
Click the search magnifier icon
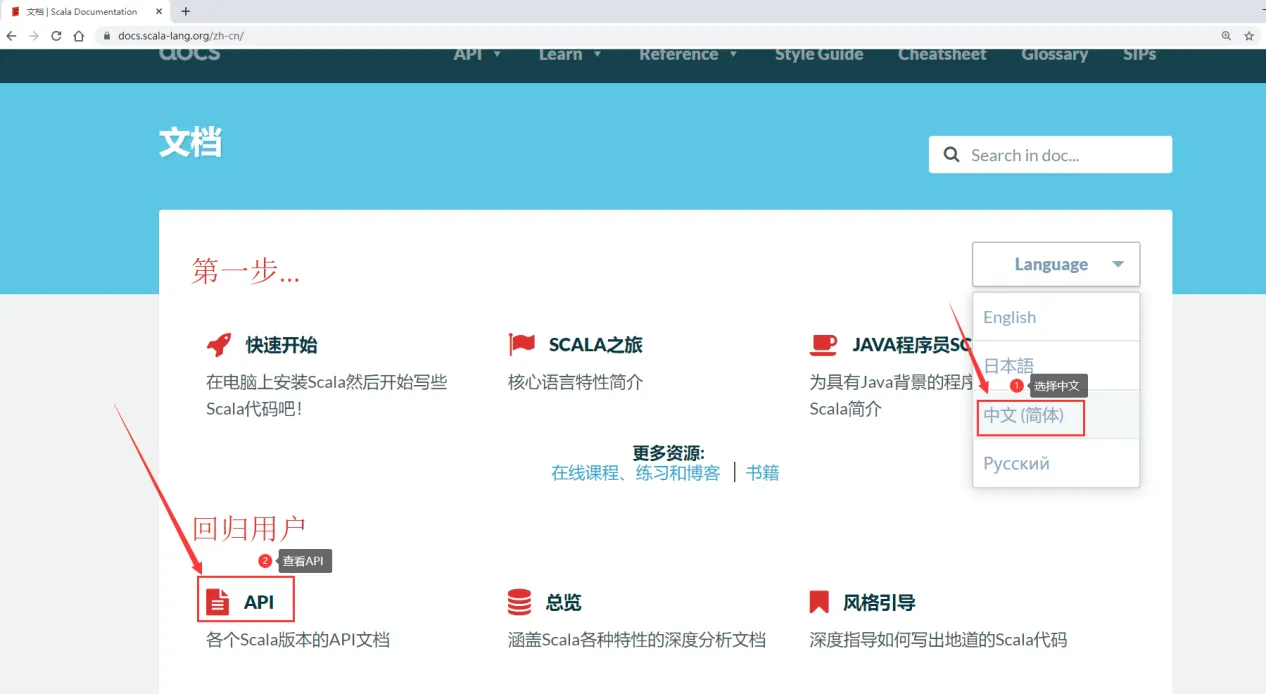[x=951, y=155]
